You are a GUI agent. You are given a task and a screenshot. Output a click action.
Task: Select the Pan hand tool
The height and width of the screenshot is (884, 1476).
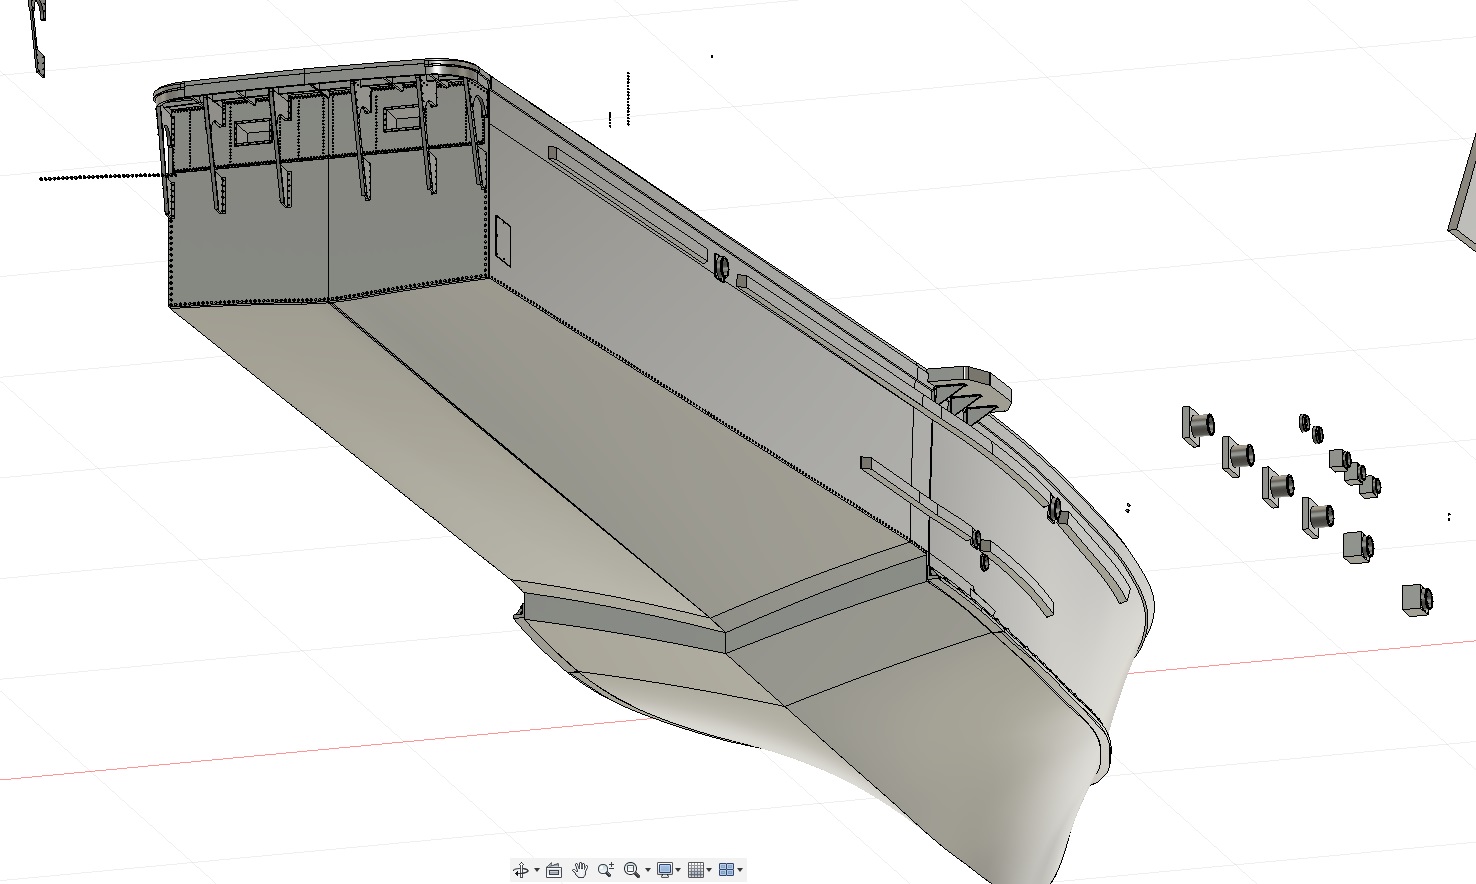(580, 870)
